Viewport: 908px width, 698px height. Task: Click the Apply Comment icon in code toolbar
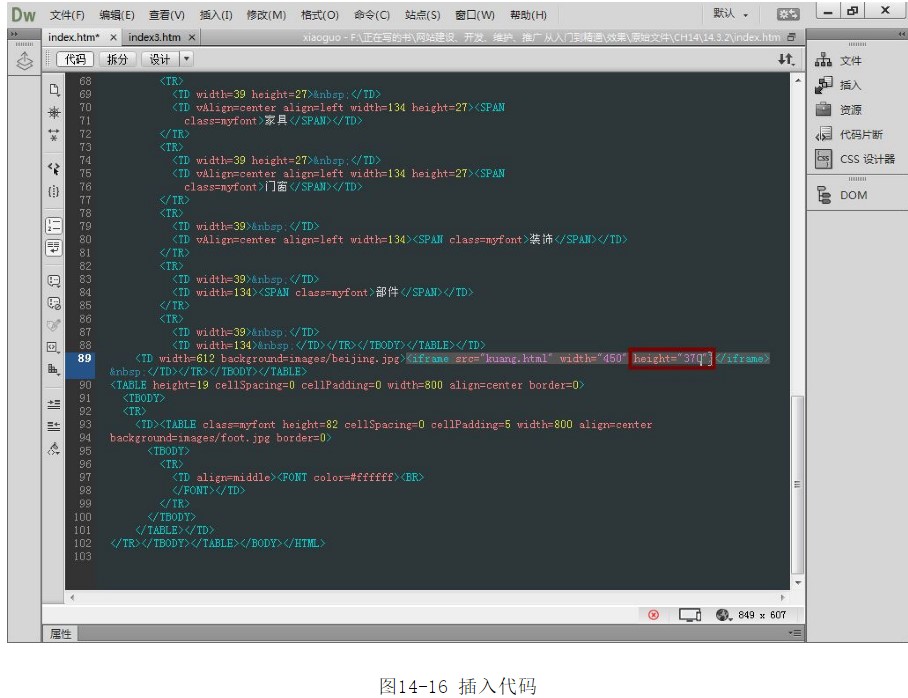[x=54, y=281]
